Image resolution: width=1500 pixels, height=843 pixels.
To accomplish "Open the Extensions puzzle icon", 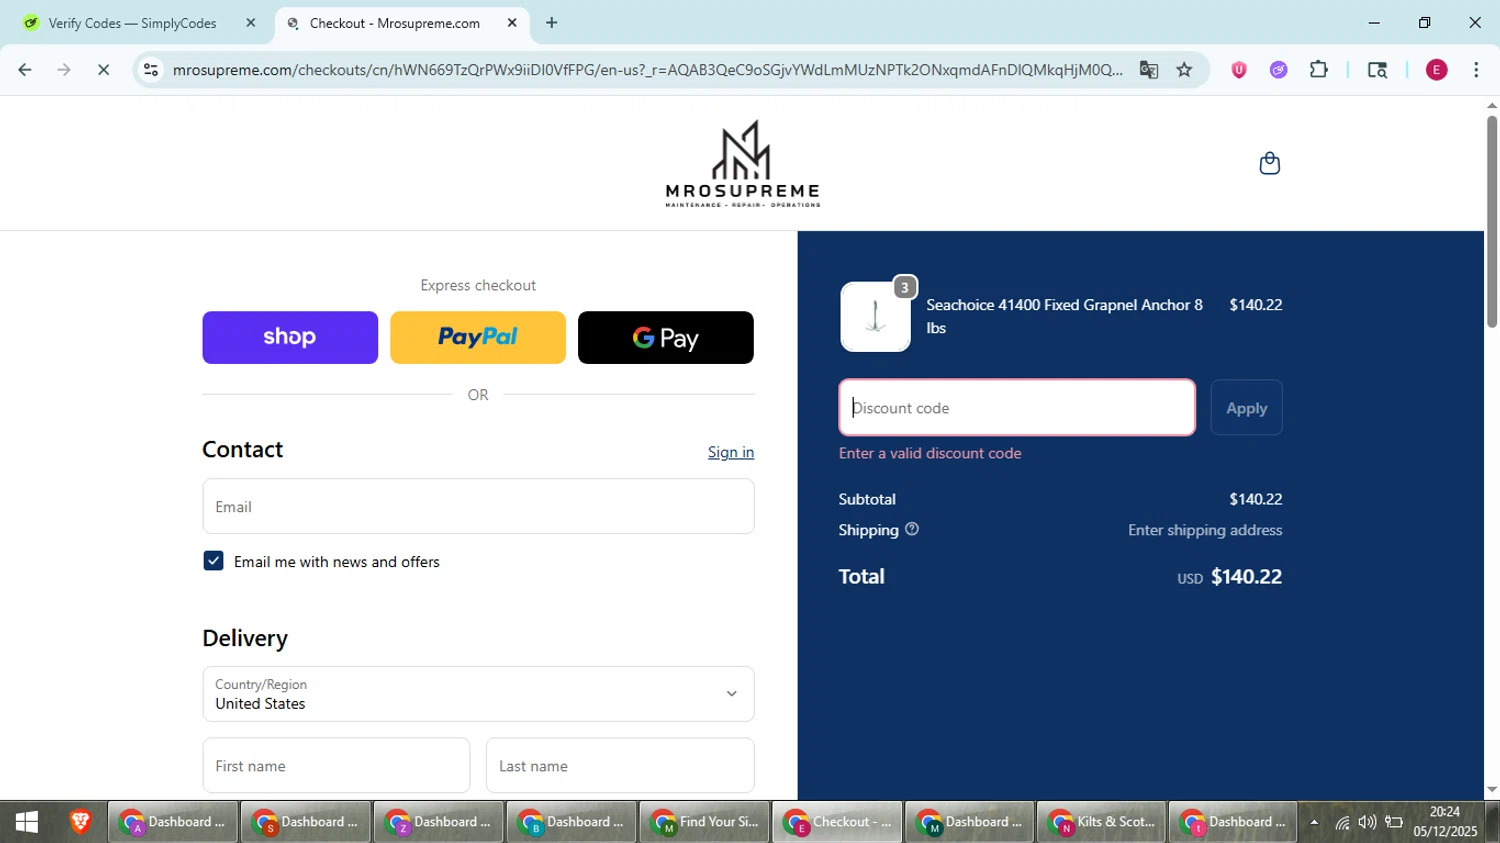I will coord(1319,70).
